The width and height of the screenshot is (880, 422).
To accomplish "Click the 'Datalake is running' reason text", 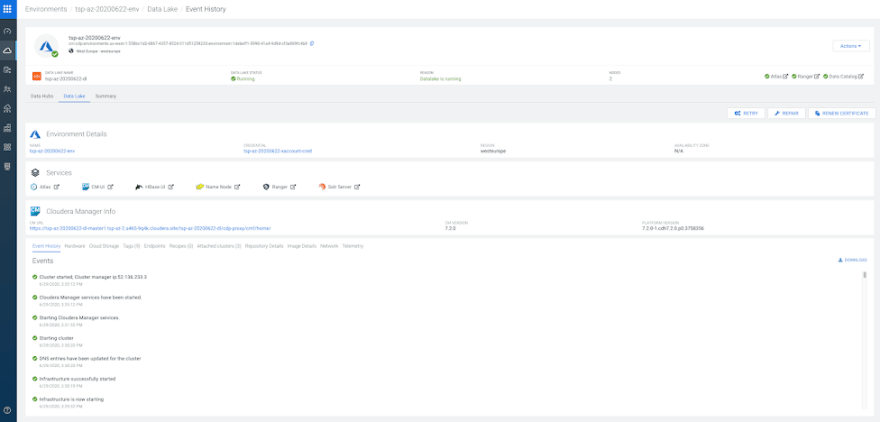I will click(x=441, y=79).
